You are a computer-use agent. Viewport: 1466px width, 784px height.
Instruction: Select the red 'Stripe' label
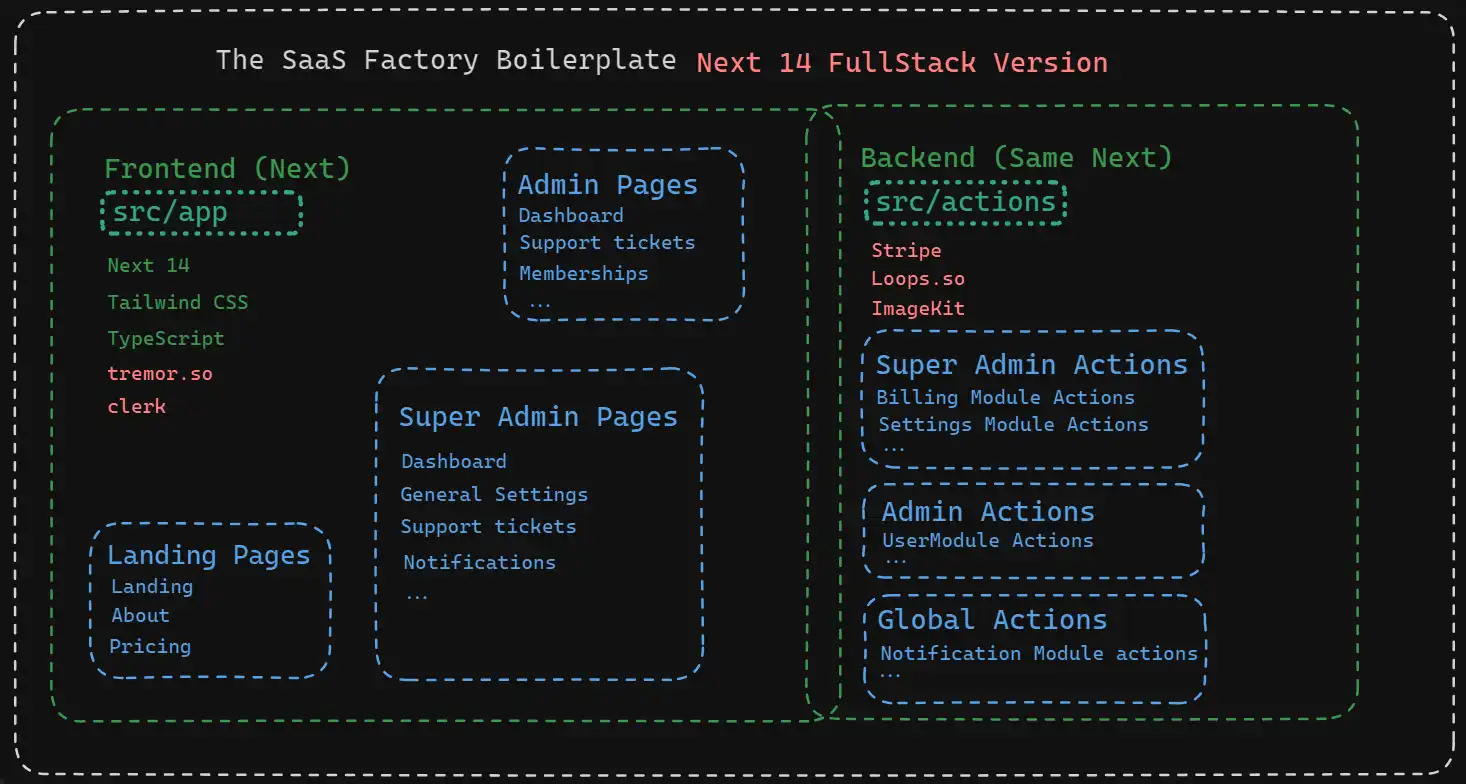point(906,250)
